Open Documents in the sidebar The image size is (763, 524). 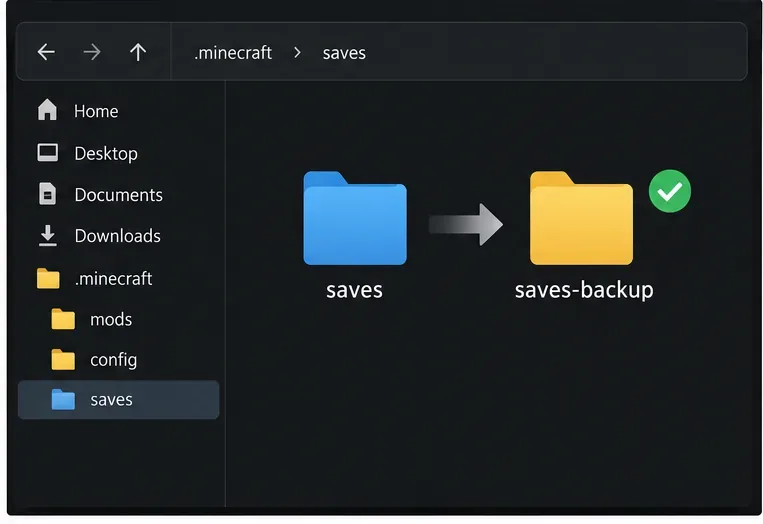(x=118, y=195)
